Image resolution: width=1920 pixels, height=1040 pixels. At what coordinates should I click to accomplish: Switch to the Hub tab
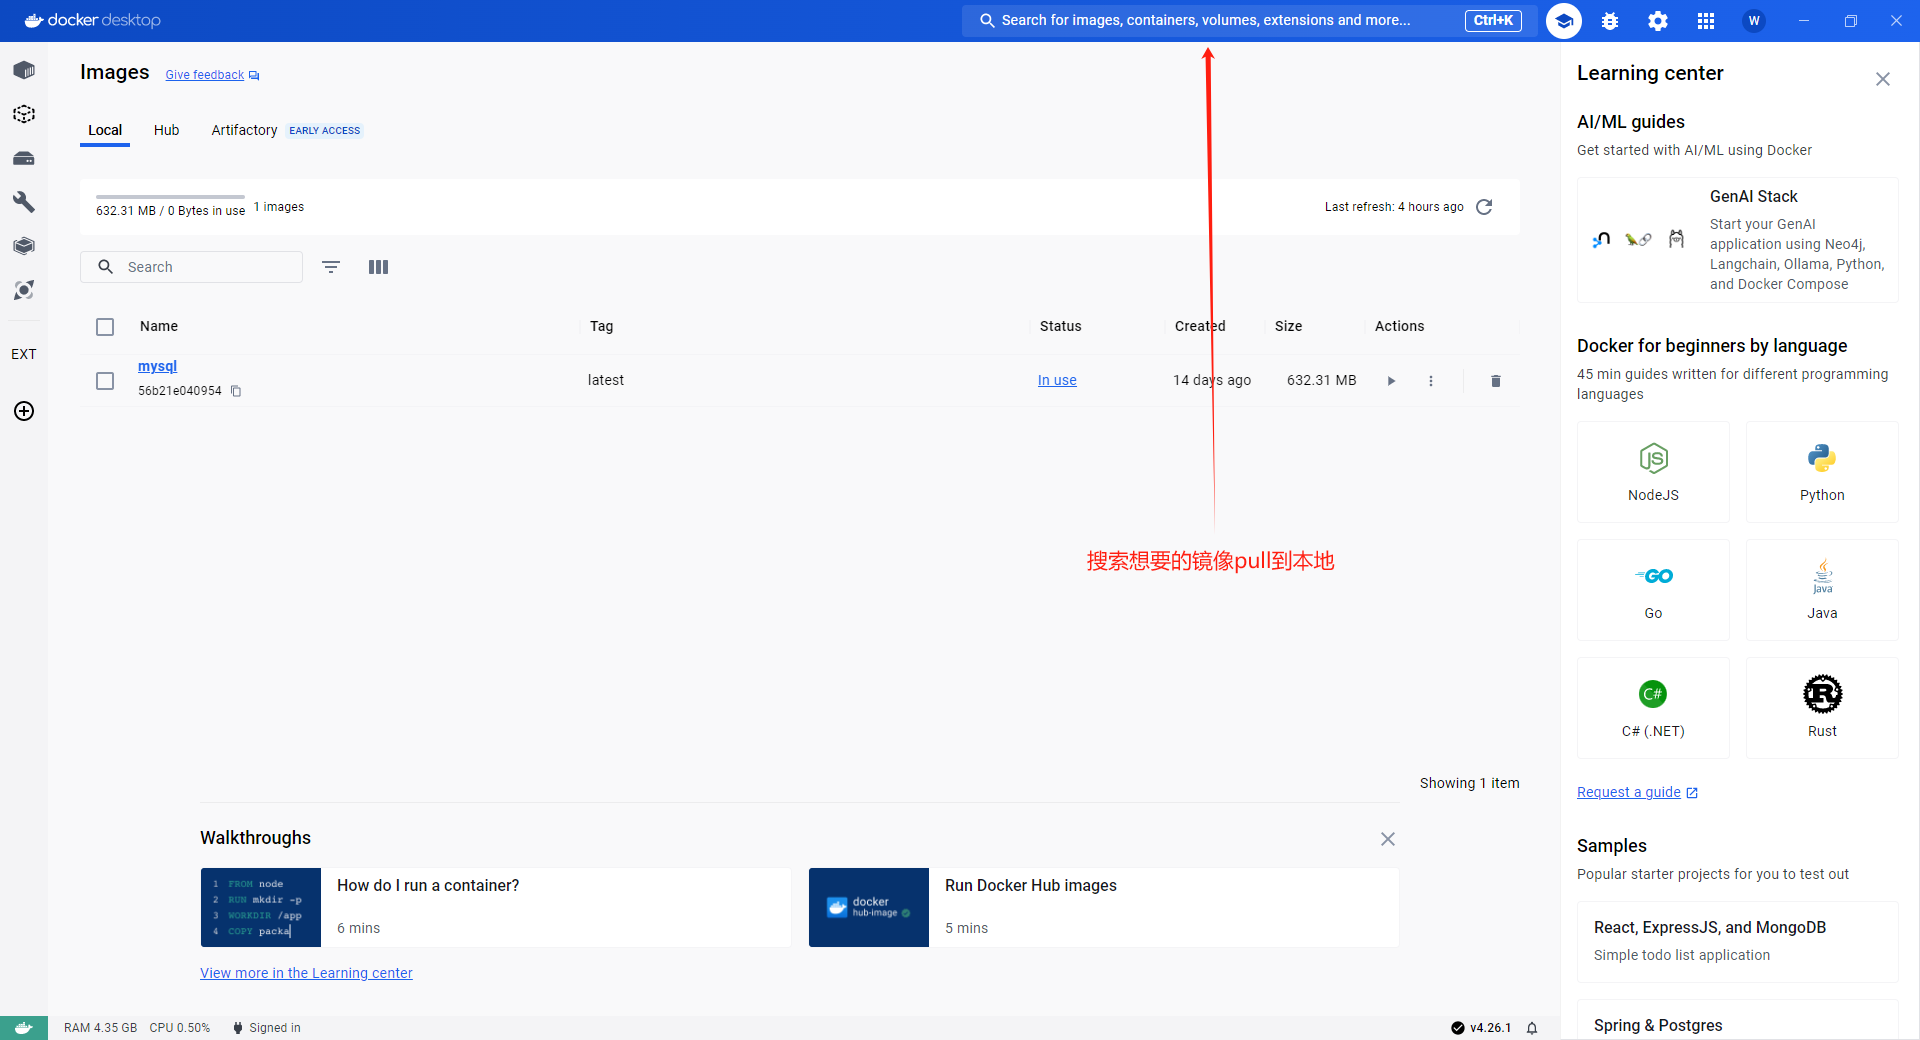coord(166,130)
